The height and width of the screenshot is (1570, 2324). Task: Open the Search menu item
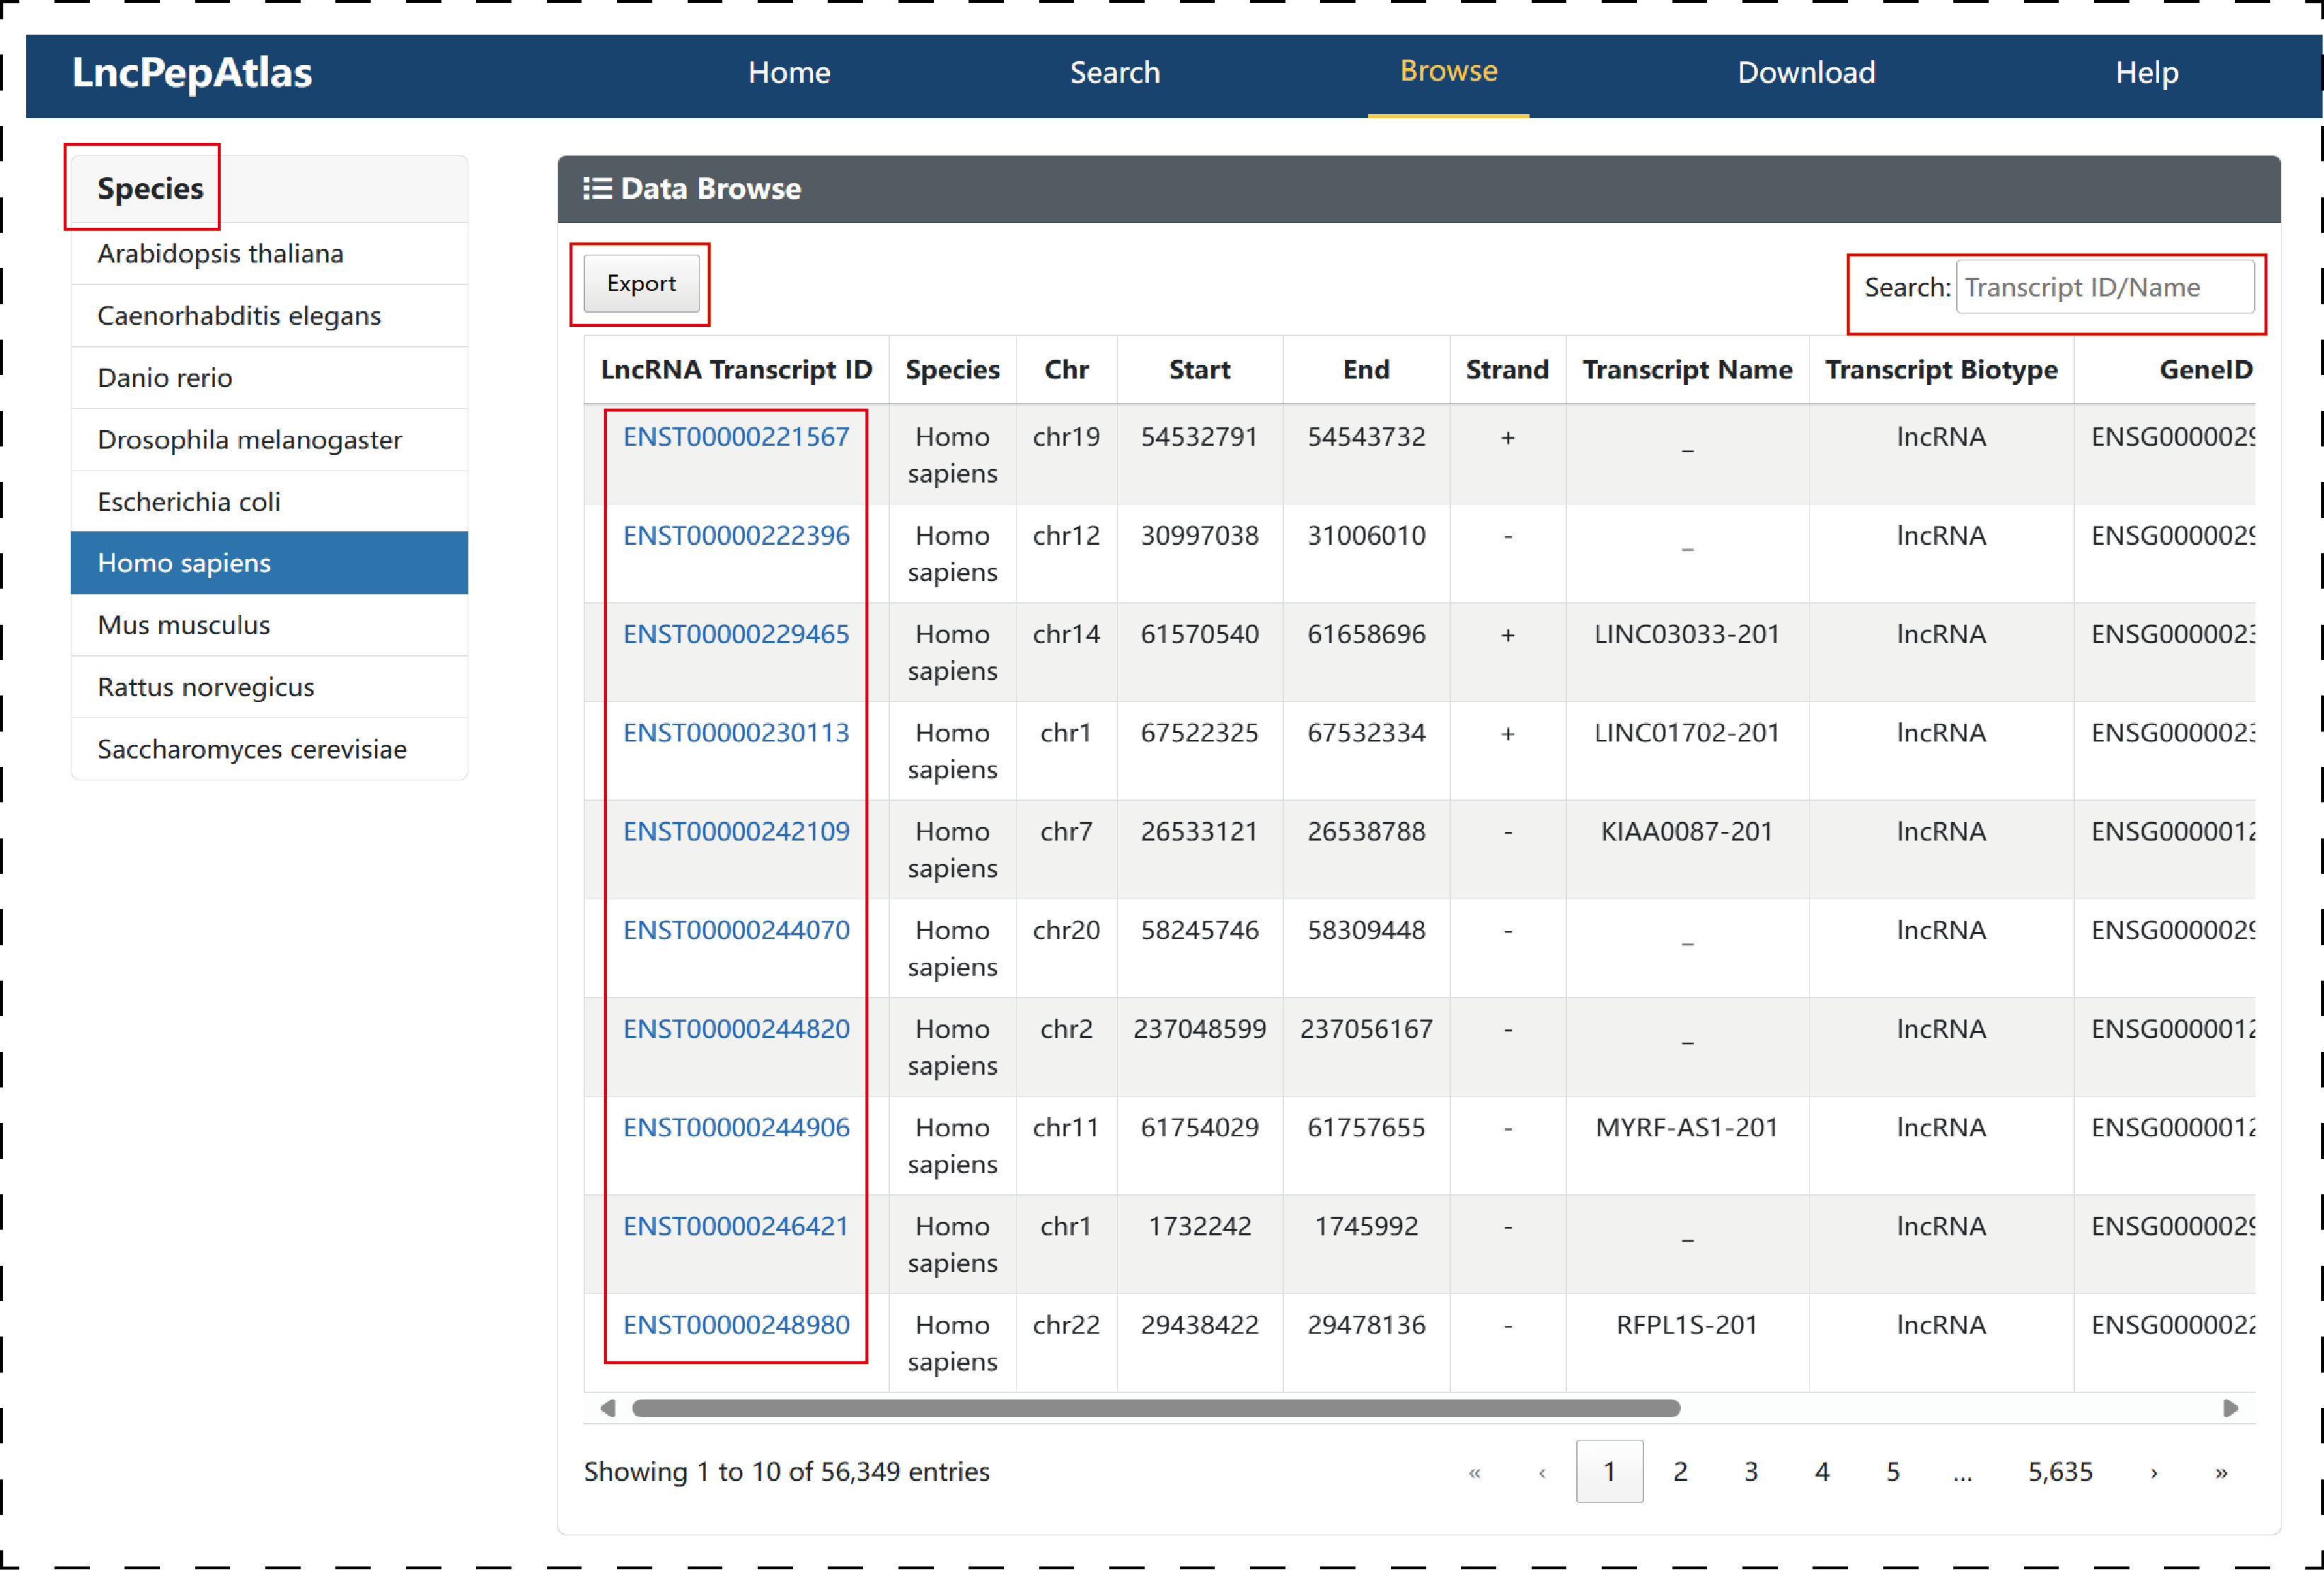pos(1115,73)
